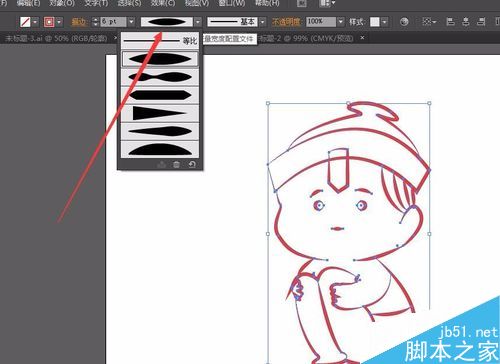Click the horizontal align center icon
Screen dimensions: 500x364
(x=466, y=22)
